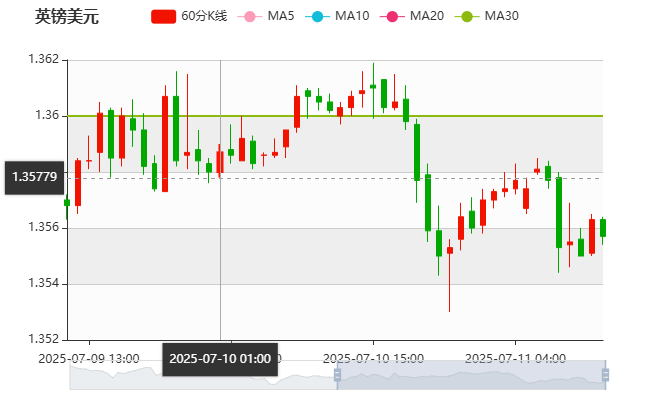Click the 1.362 y-axis label

[44, 59]
